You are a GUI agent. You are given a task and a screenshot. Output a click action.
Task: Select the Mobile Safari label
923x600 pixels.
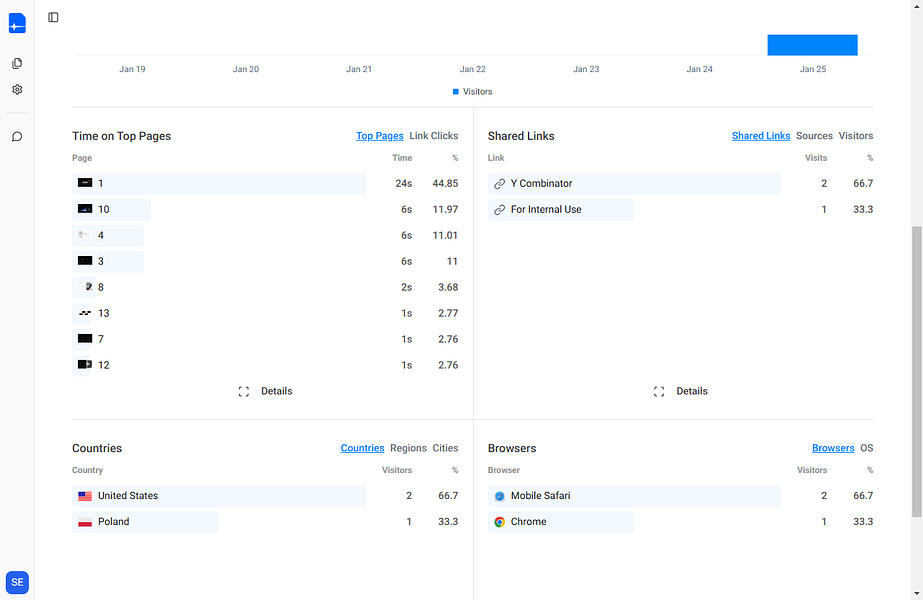[x=540, y=496]
